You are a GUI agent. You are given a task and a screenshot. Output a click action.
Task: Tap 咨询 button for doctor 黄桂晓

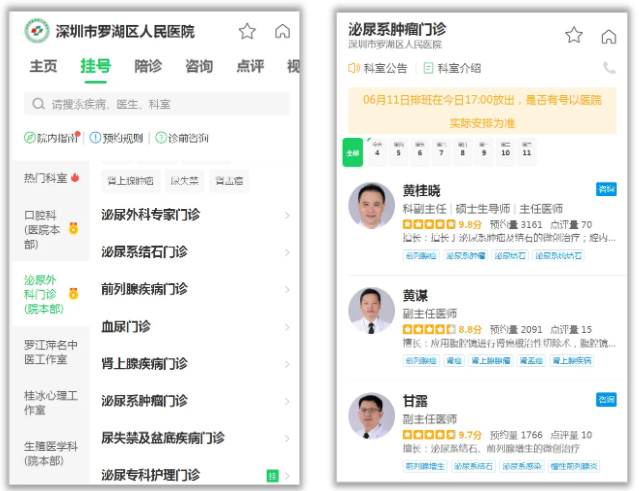tap(606, 190)
